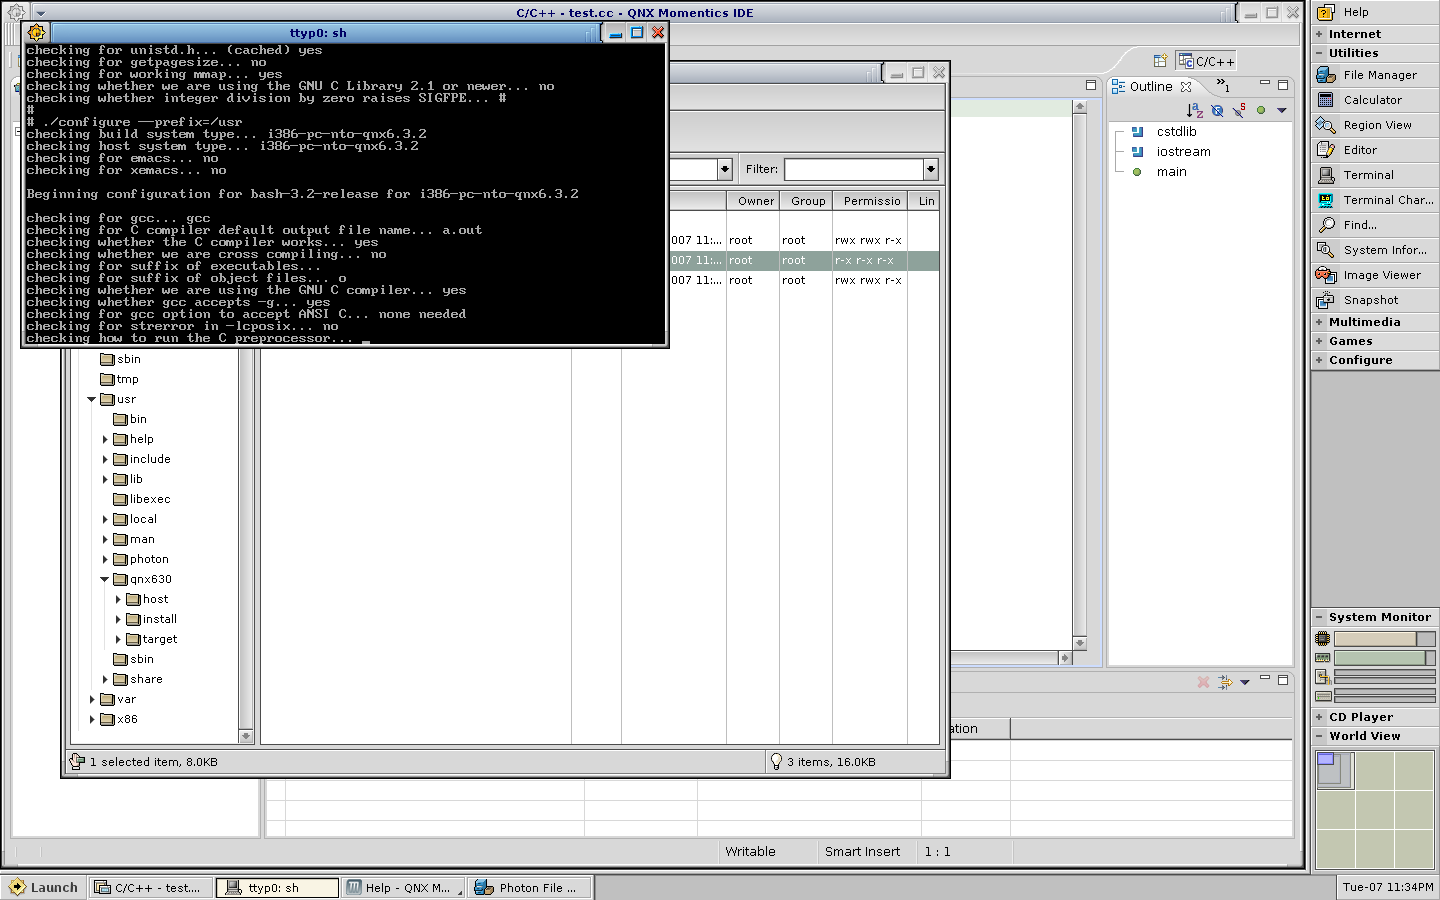Open the Launch menu
The height and width of the screenshot is (900, 1440).
coord(43,887)
